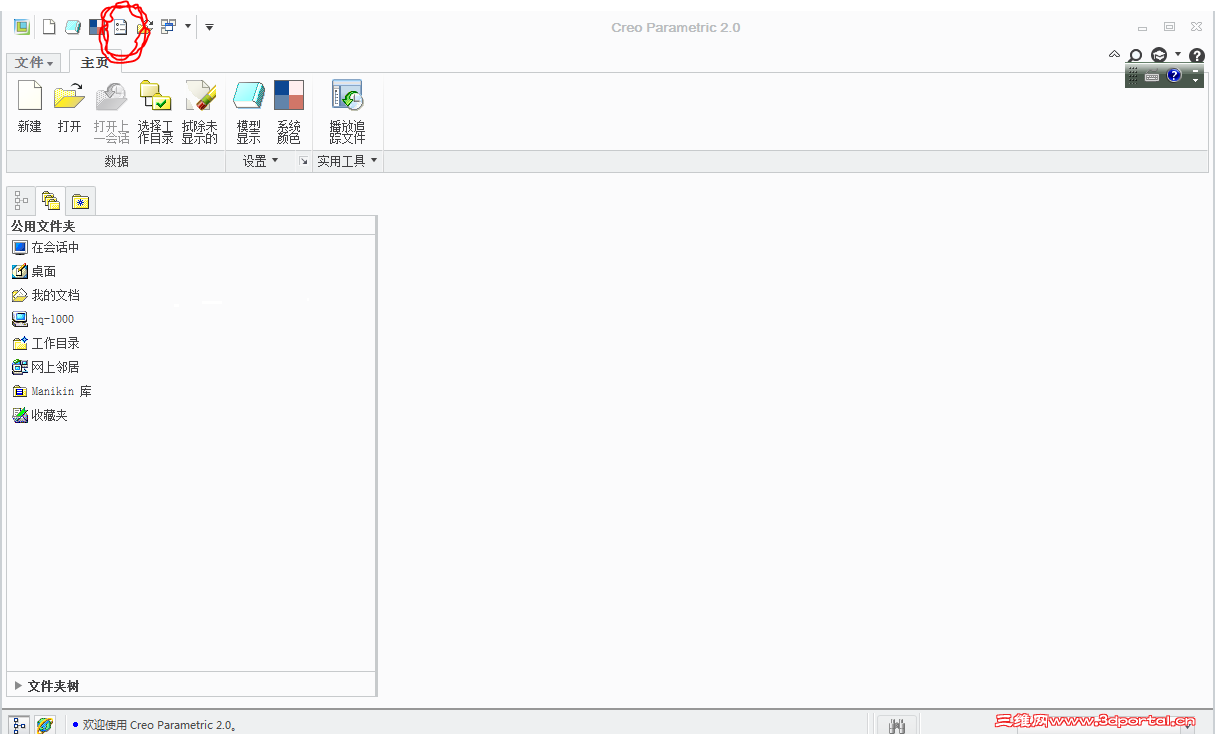Click quick-access model display icon

tap(73, 27)
